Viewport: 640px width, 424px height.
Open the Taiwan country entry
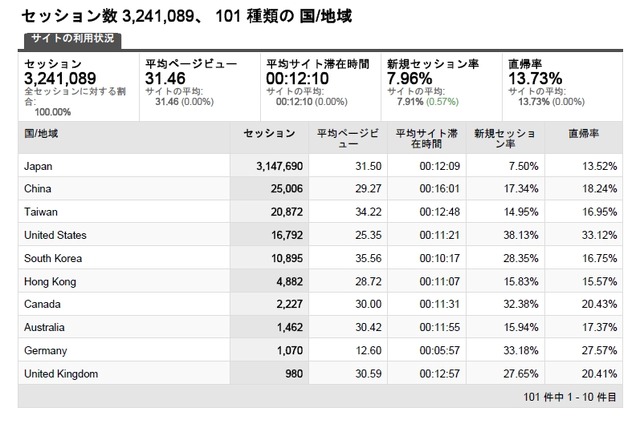click(41, 212)
